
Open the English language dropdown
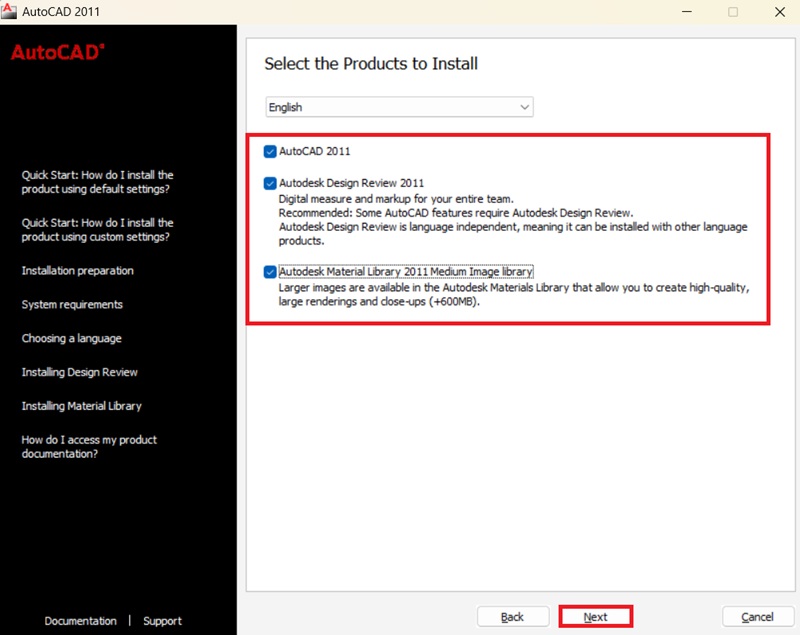pyautogui.click(x=399, y=107)
